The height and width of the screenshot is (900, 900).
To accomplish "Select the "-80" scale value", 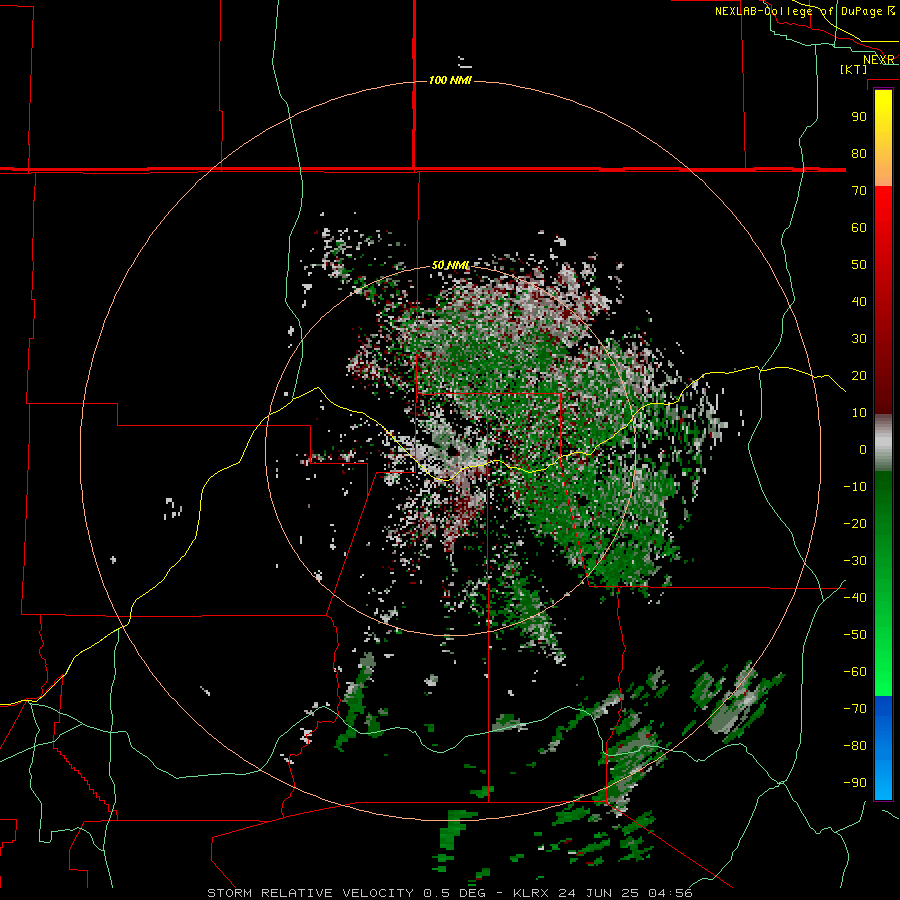I will (855, 746).
